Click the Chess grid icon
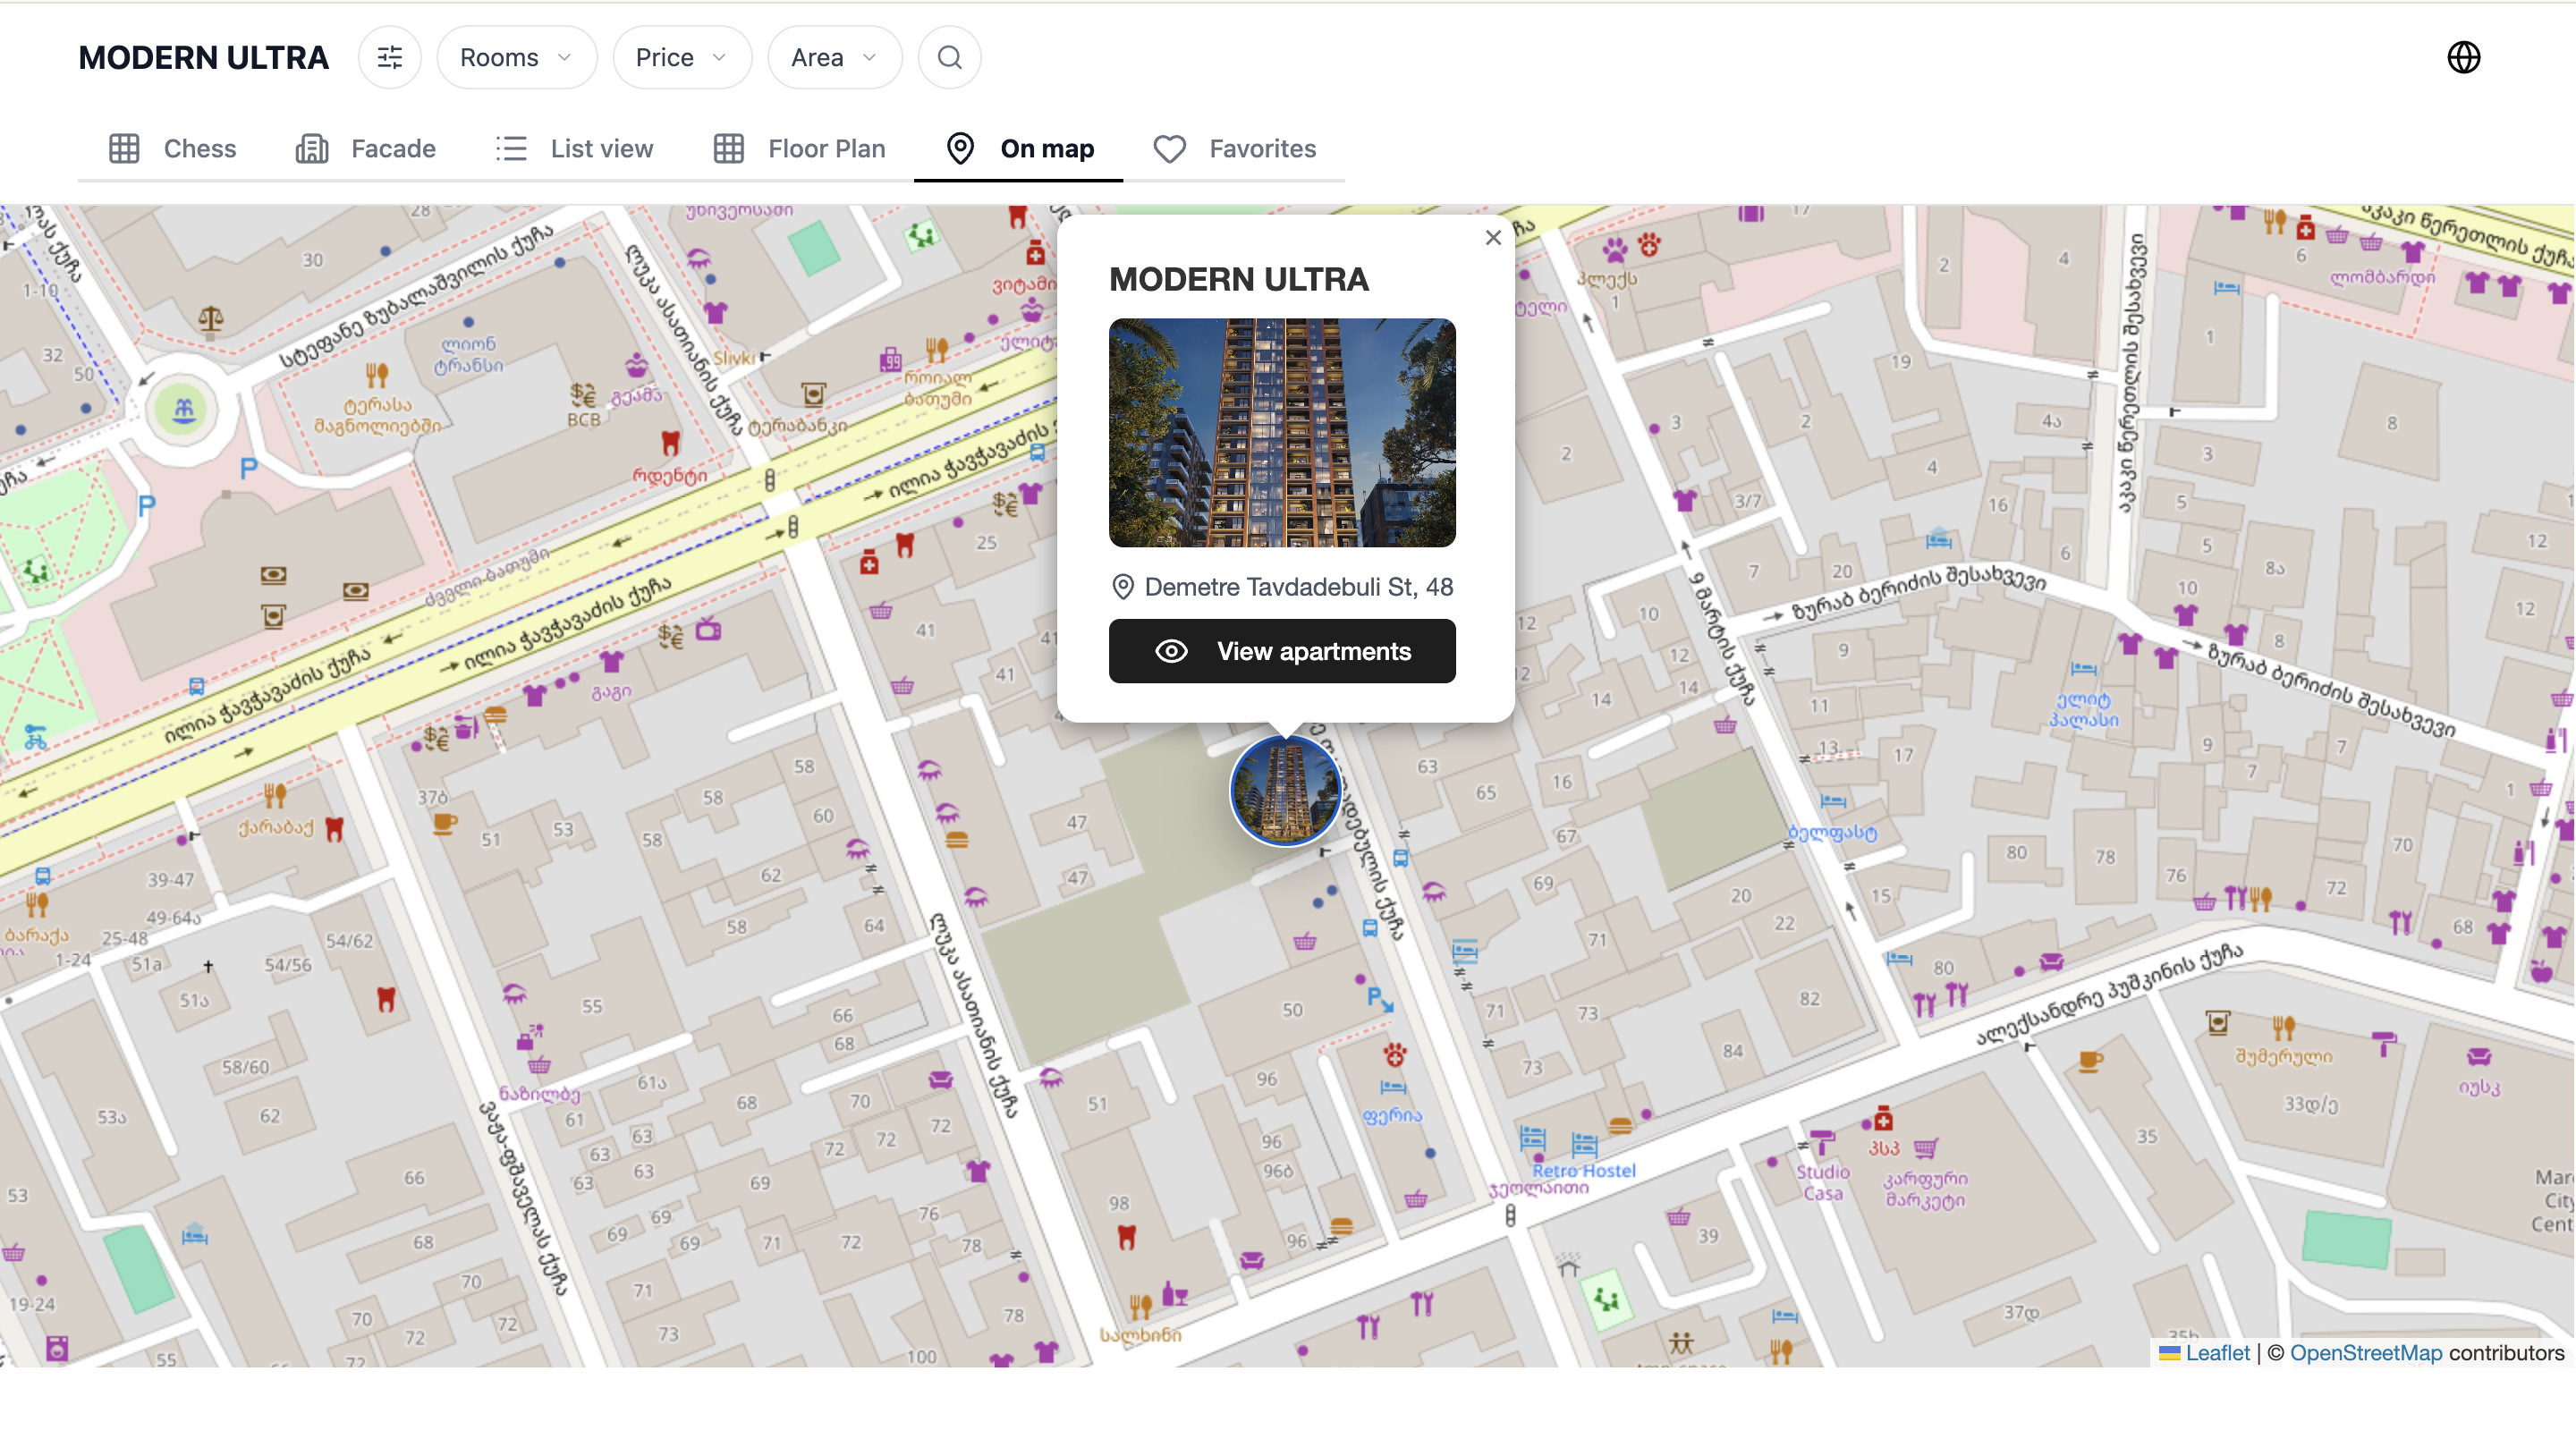This screenshot has height=1456, width=2576. pos(124,149)
